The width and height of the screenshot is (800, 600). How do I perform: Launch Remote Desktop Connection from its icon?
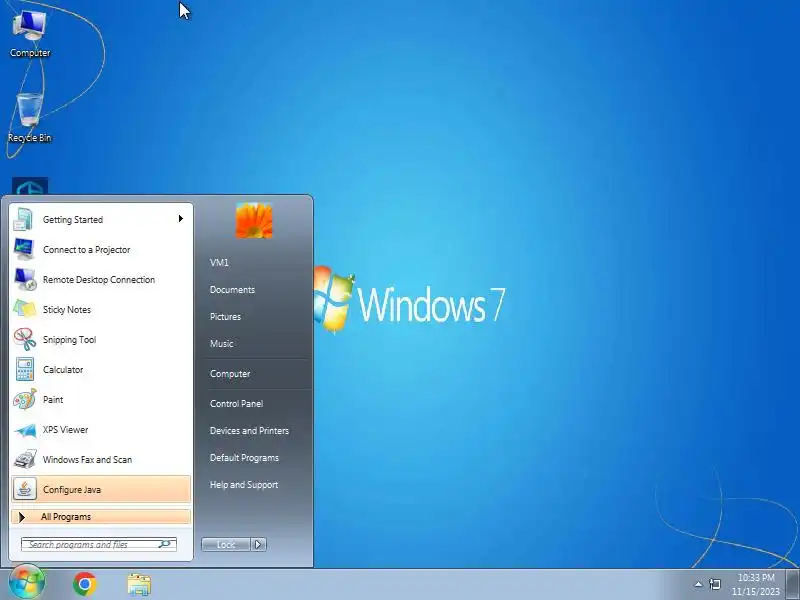24,280
